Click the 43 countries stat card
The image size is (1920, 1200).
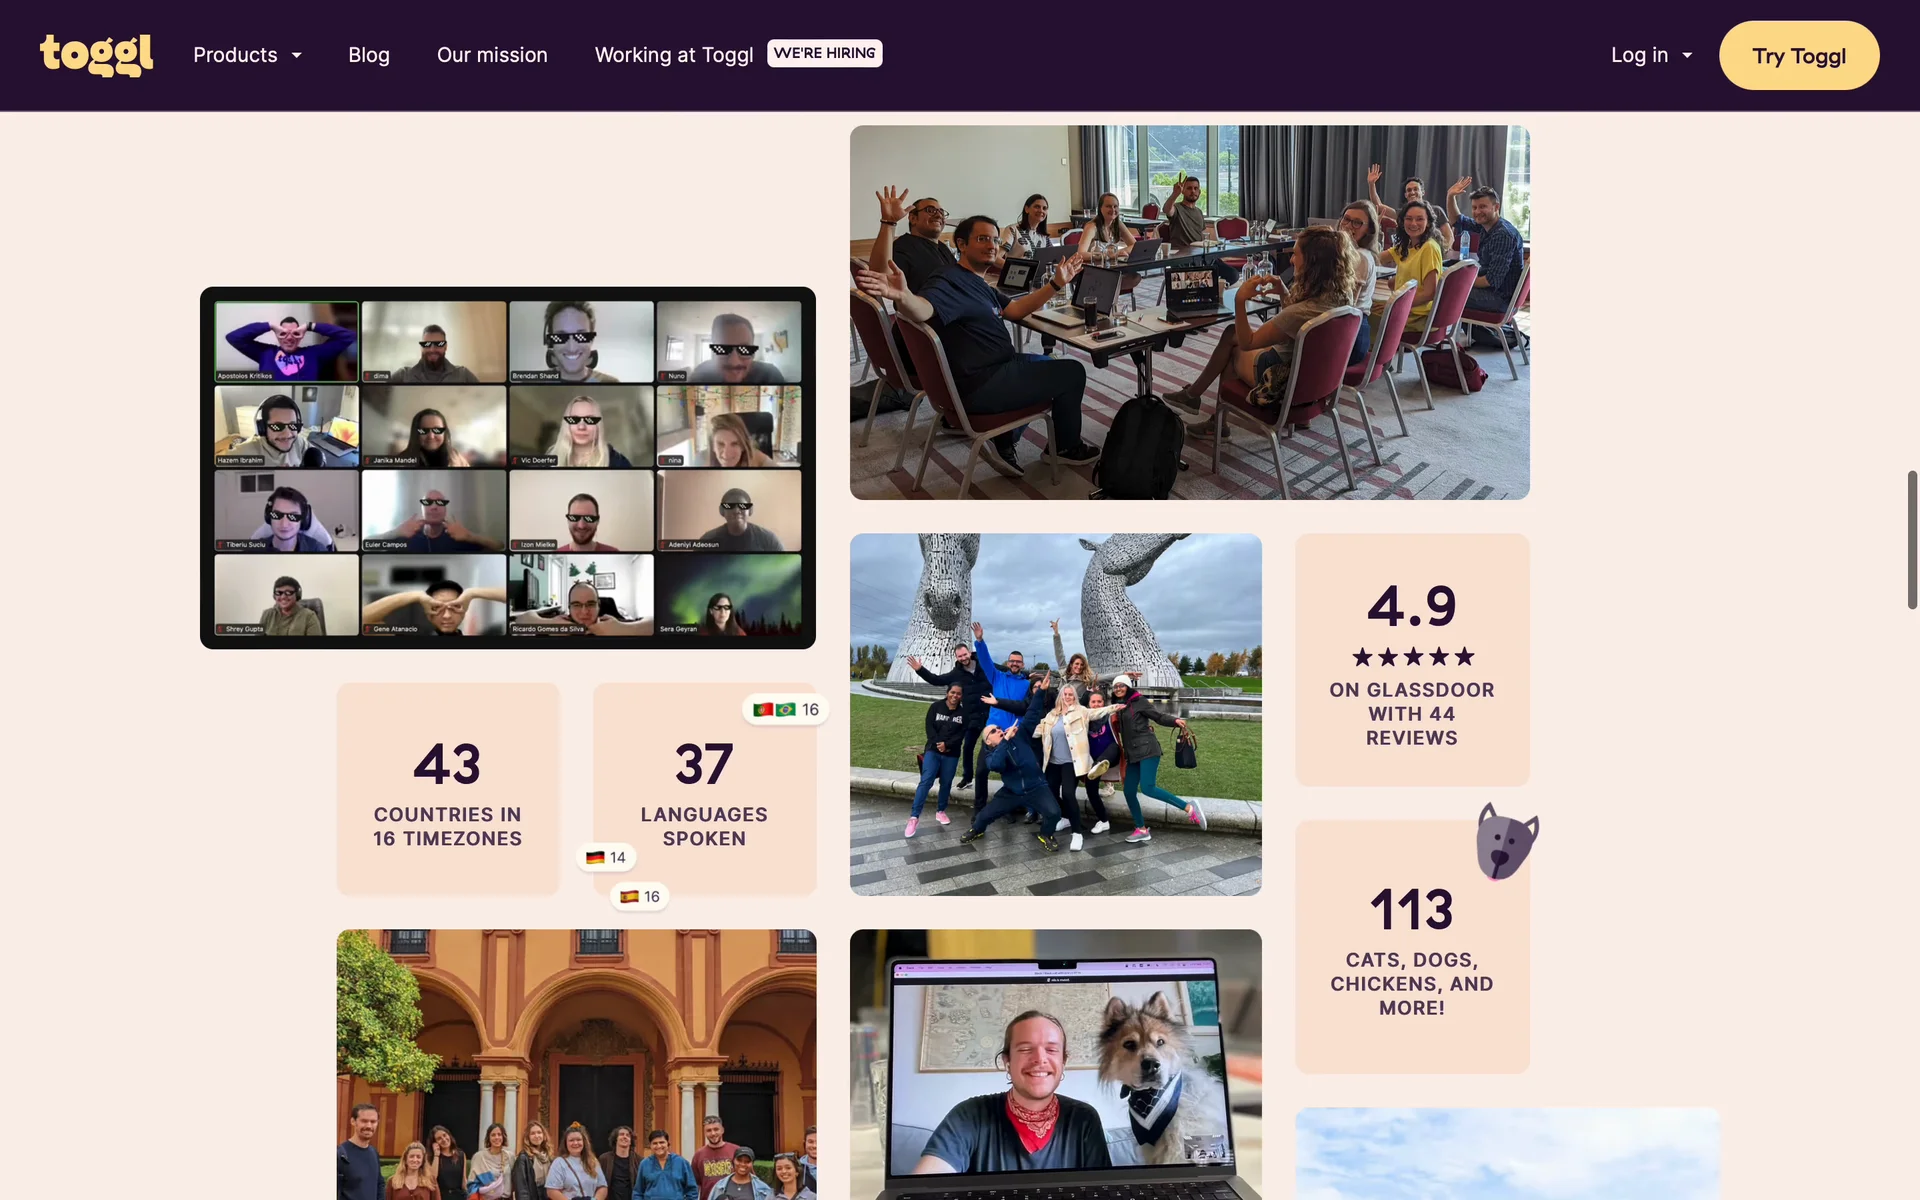447,789
